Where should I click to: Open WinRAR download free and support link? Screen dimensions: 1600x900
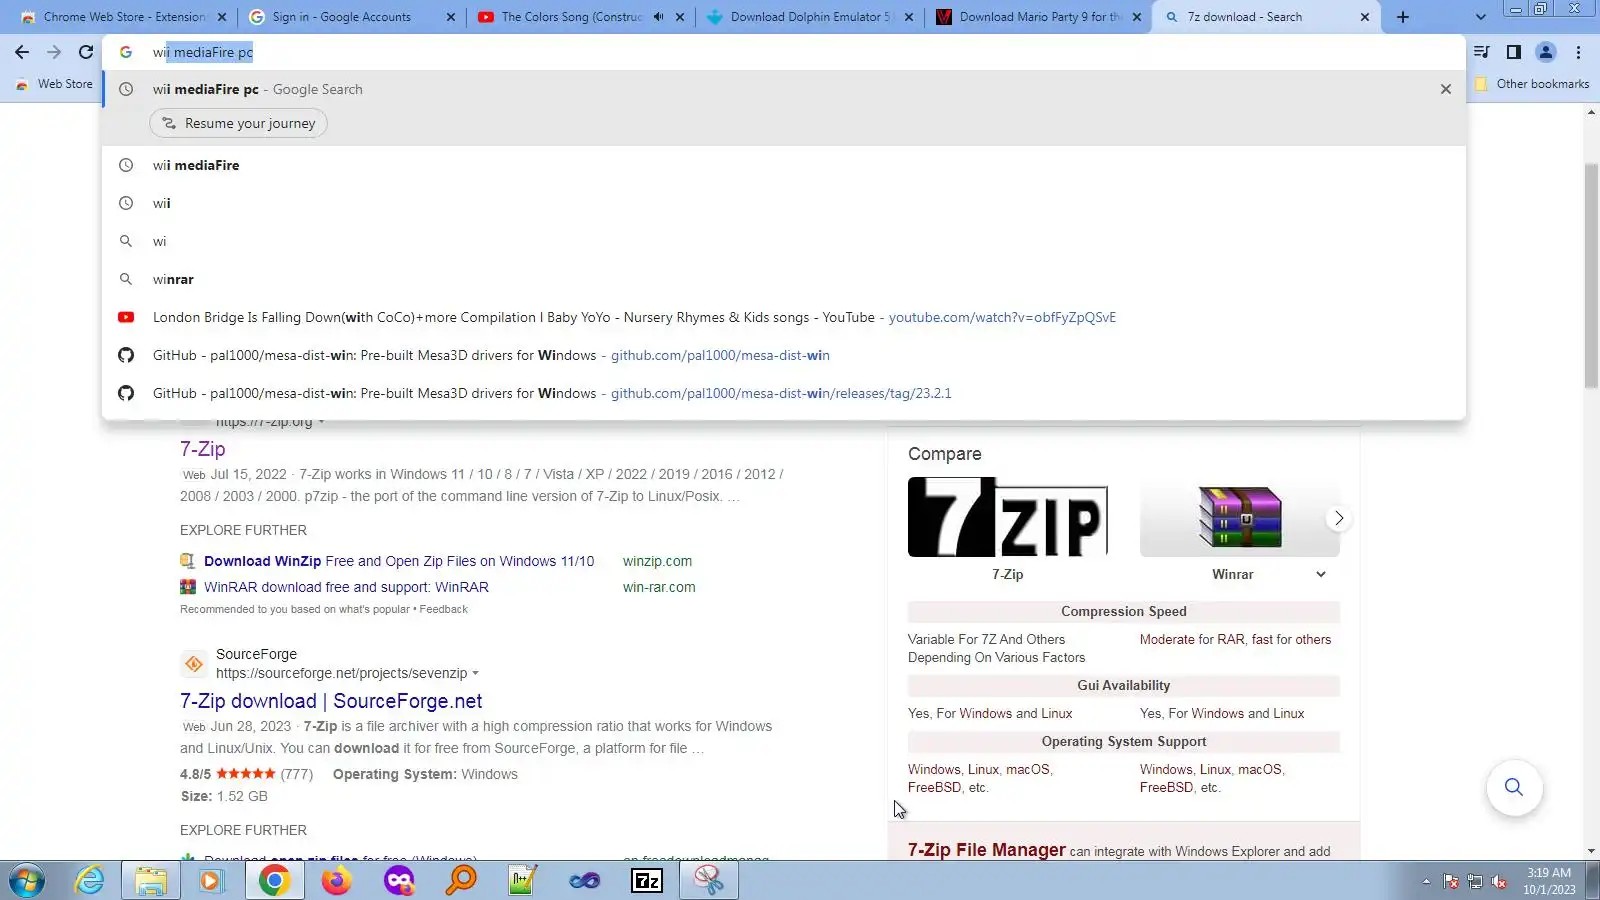[346, 587]
